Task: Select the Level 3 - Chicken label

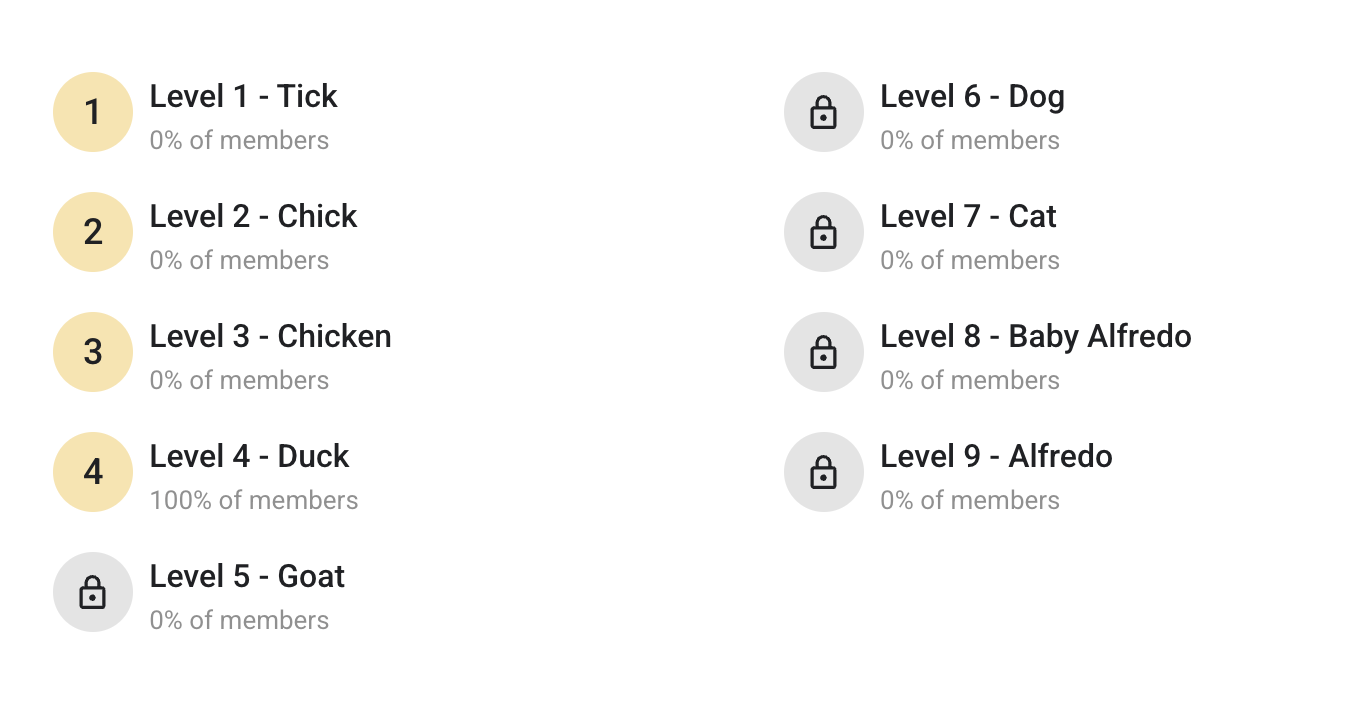Action: coord(270,336)
